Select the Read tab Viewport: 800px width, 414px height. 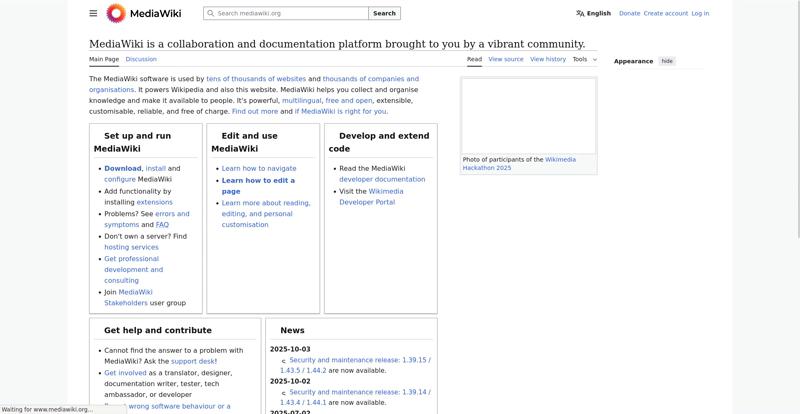[x=474, y=59]
